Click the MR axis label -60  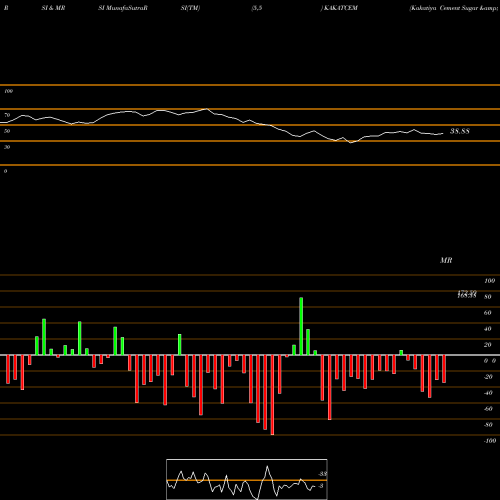[488, 409]
